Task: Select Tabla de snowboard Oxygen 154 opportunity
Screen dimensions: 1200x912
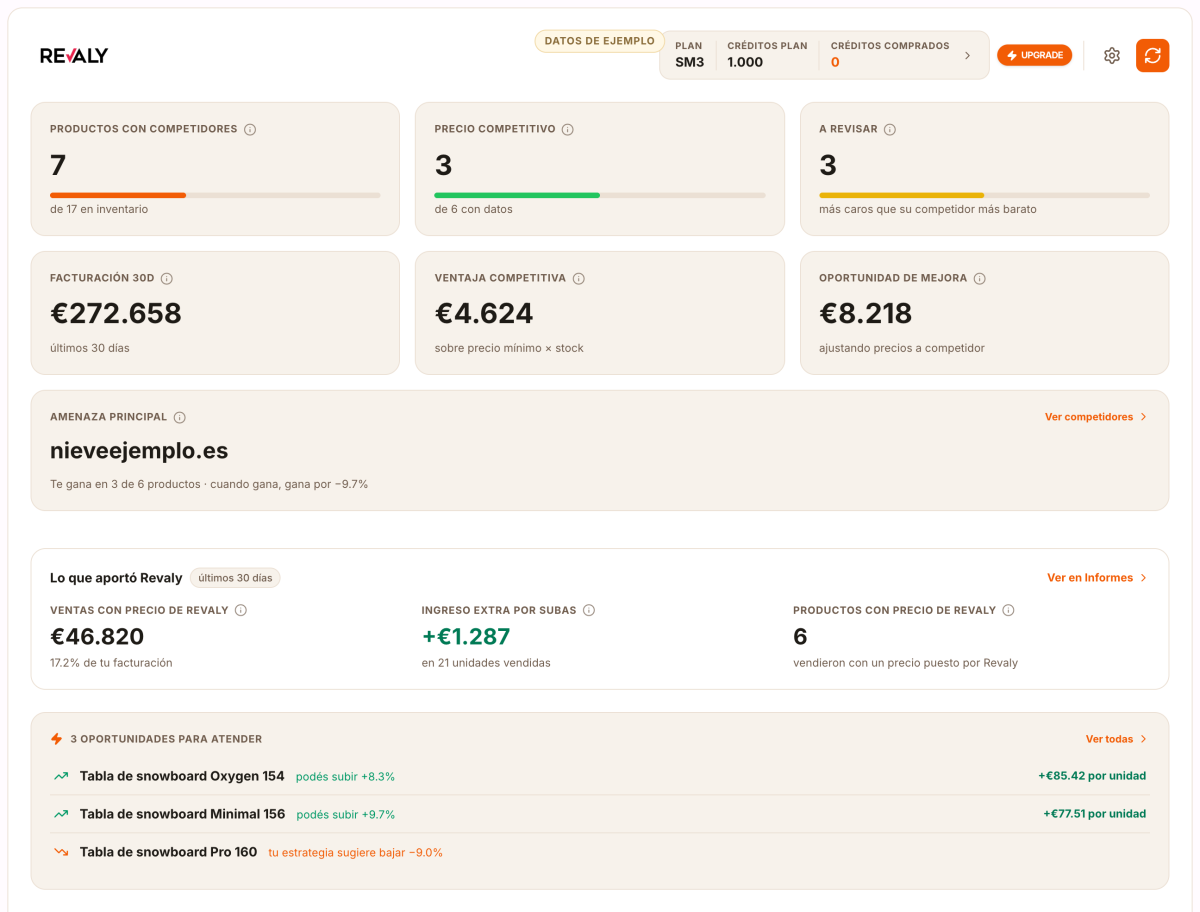Action: coord(600,776)
